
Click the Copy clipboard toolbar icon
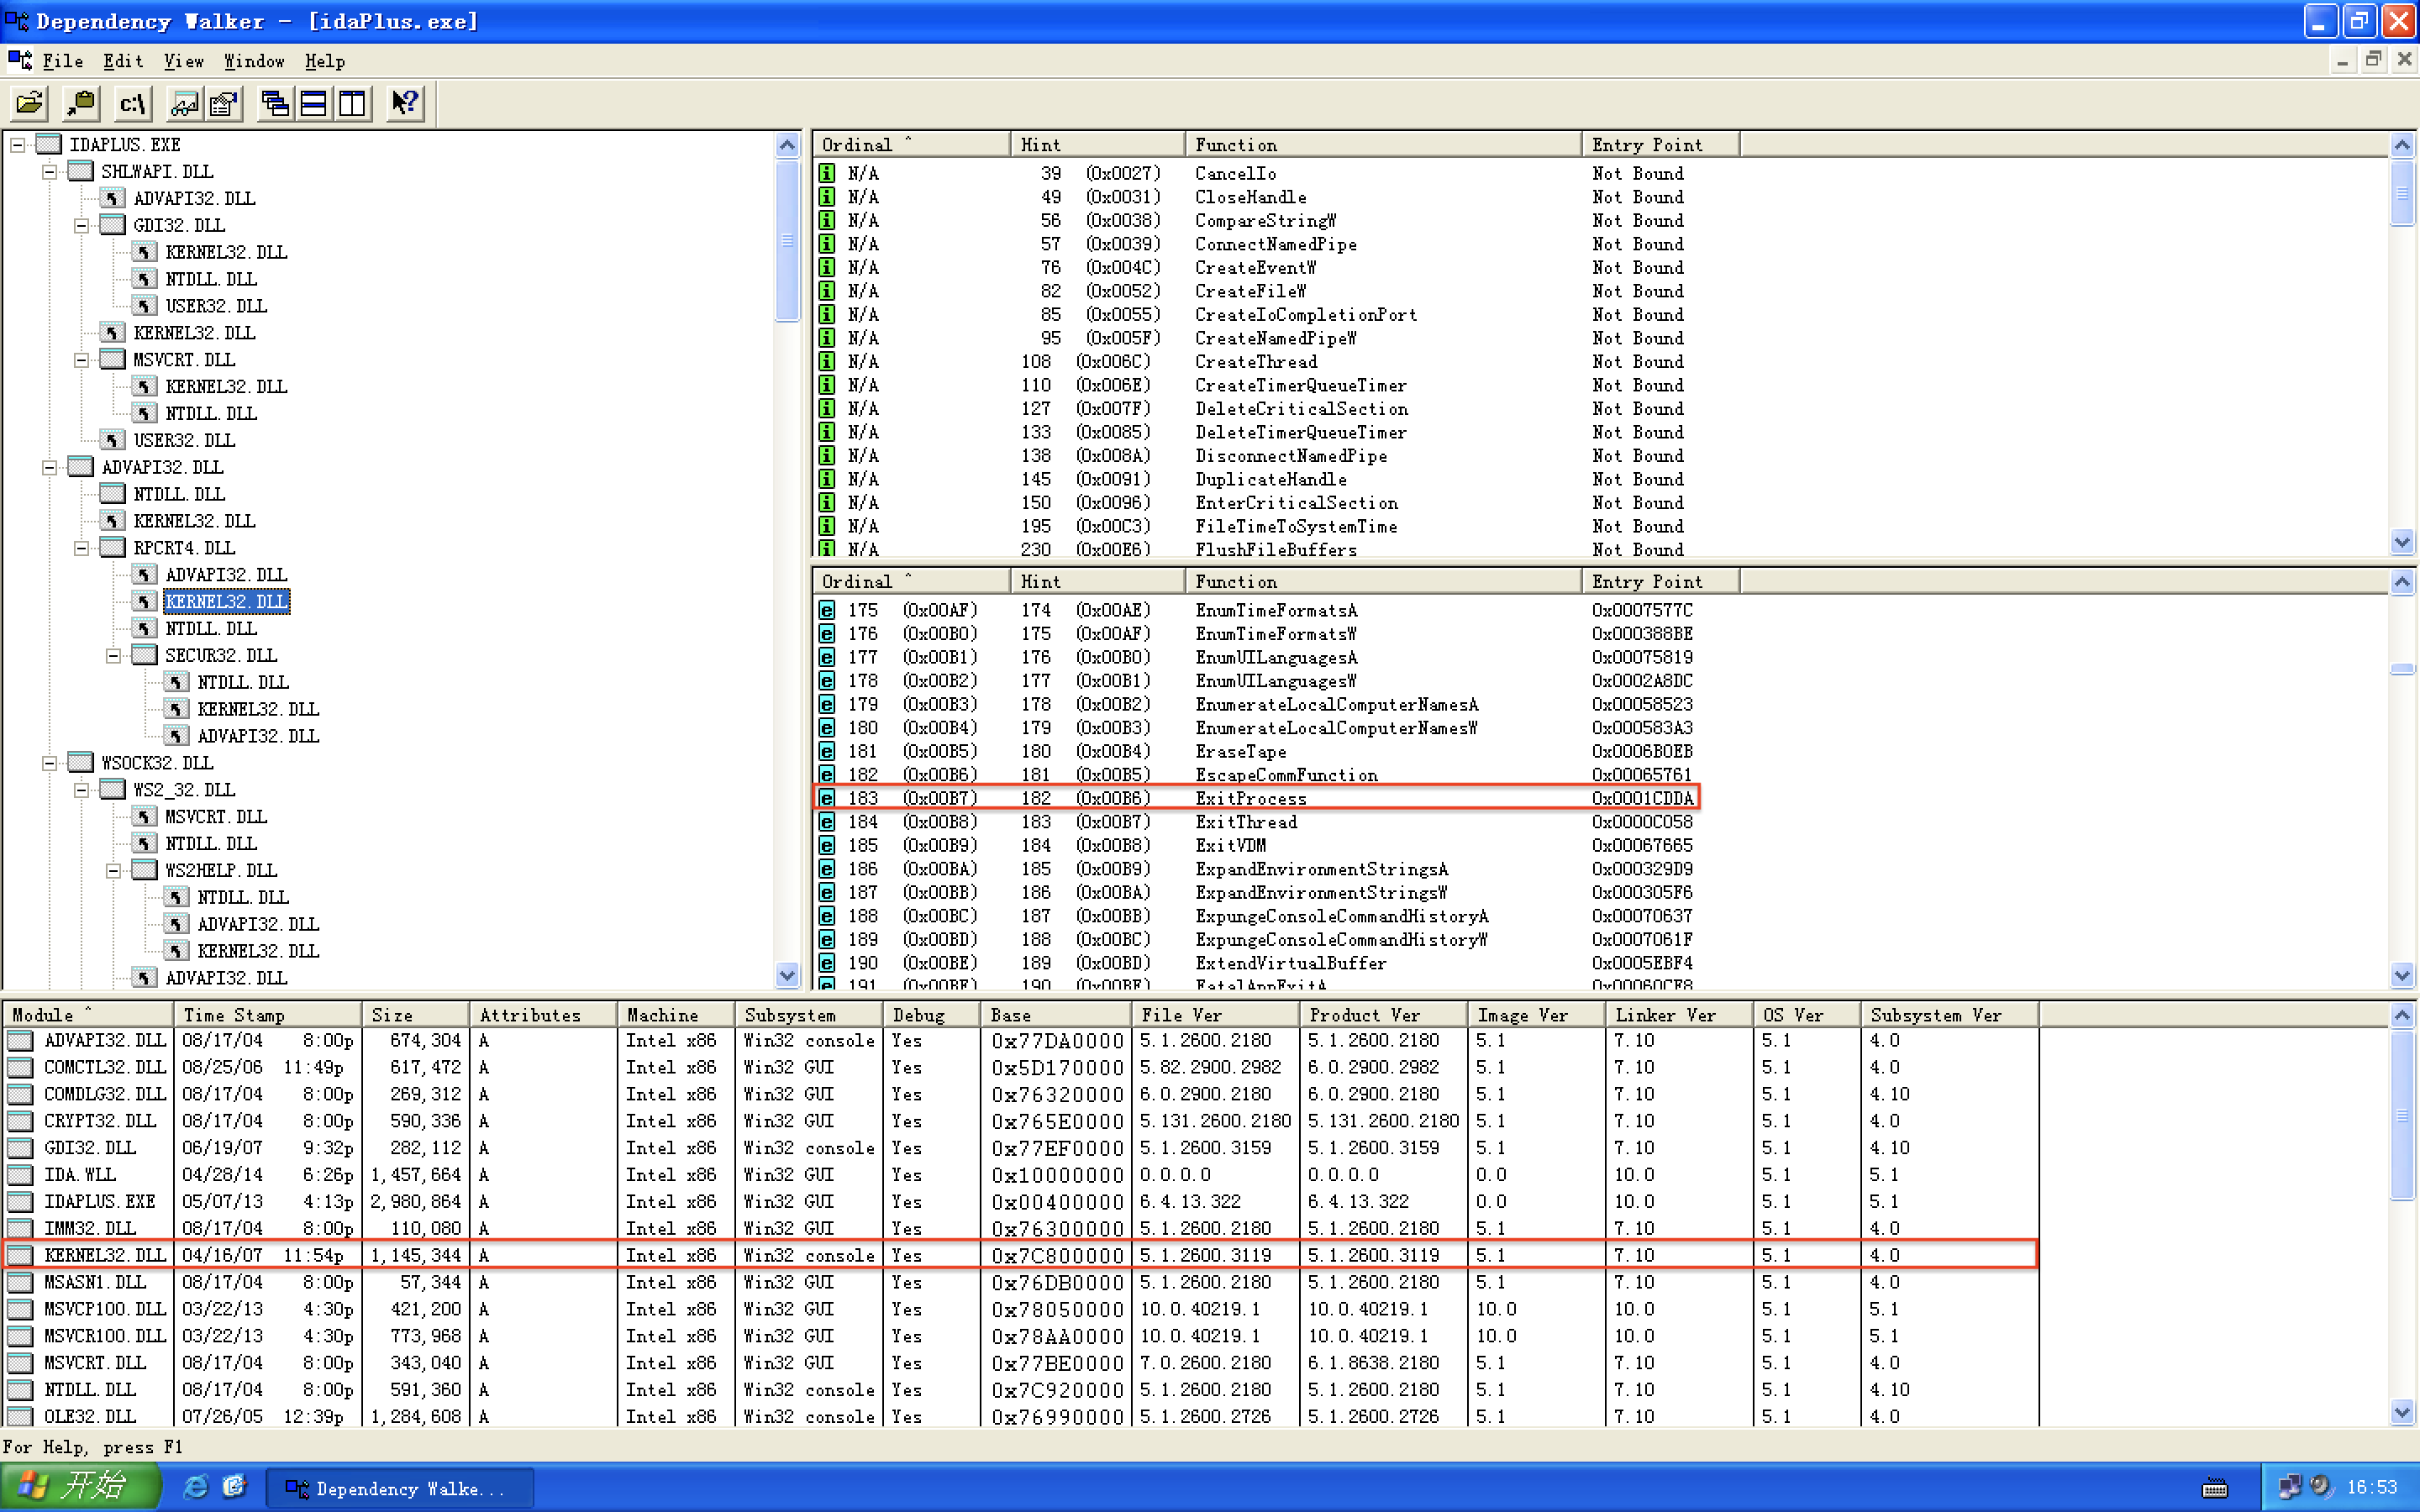[x=81, y=103]
